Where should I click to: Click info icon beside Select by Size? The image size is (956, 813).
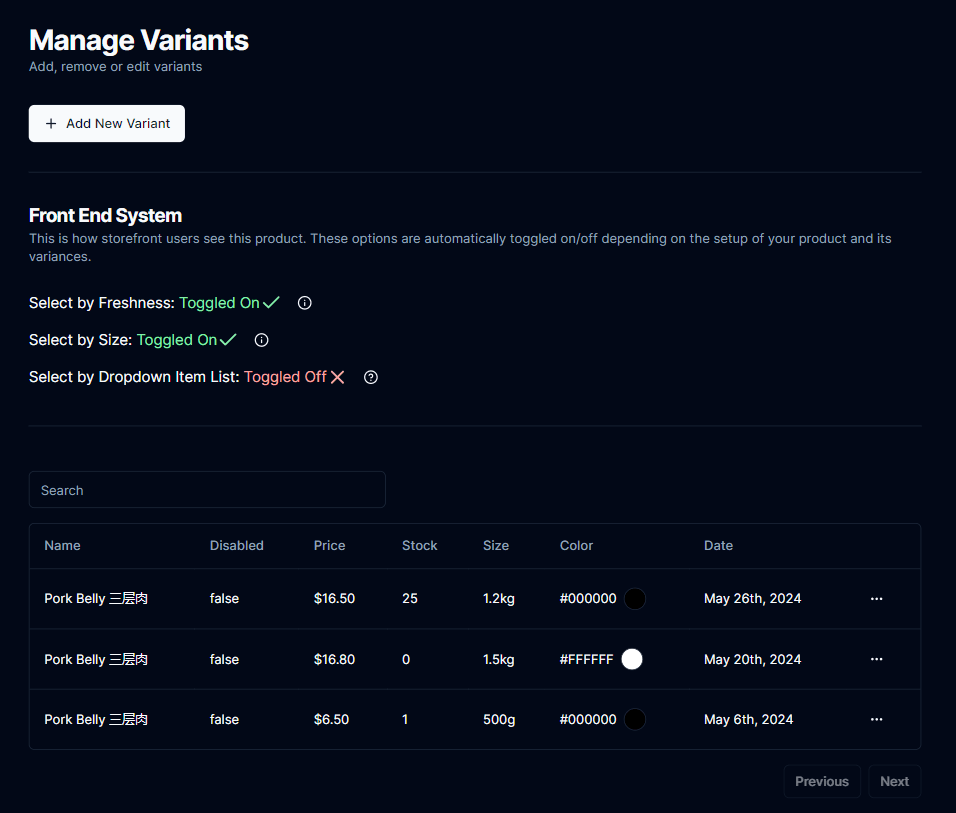click(x=262, y=340)
